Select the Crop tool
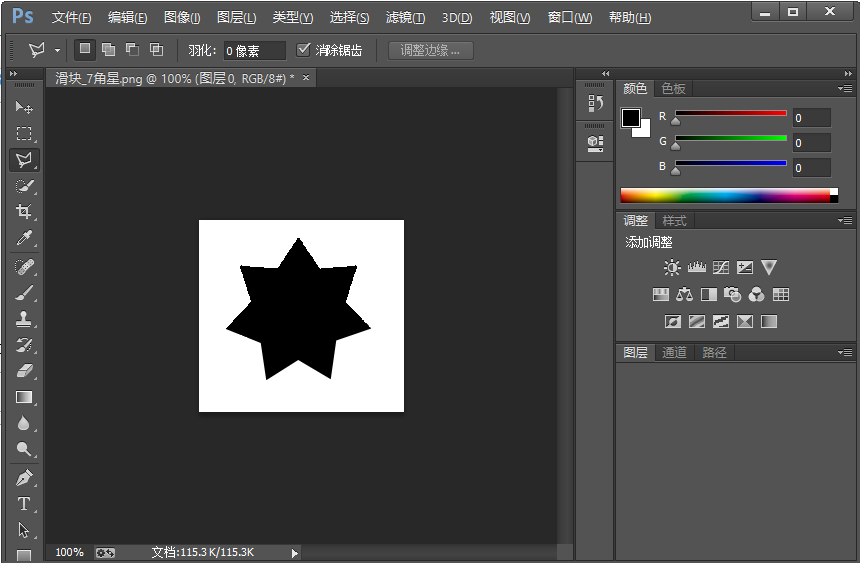The image size is (860, 563). click(24, 212)
